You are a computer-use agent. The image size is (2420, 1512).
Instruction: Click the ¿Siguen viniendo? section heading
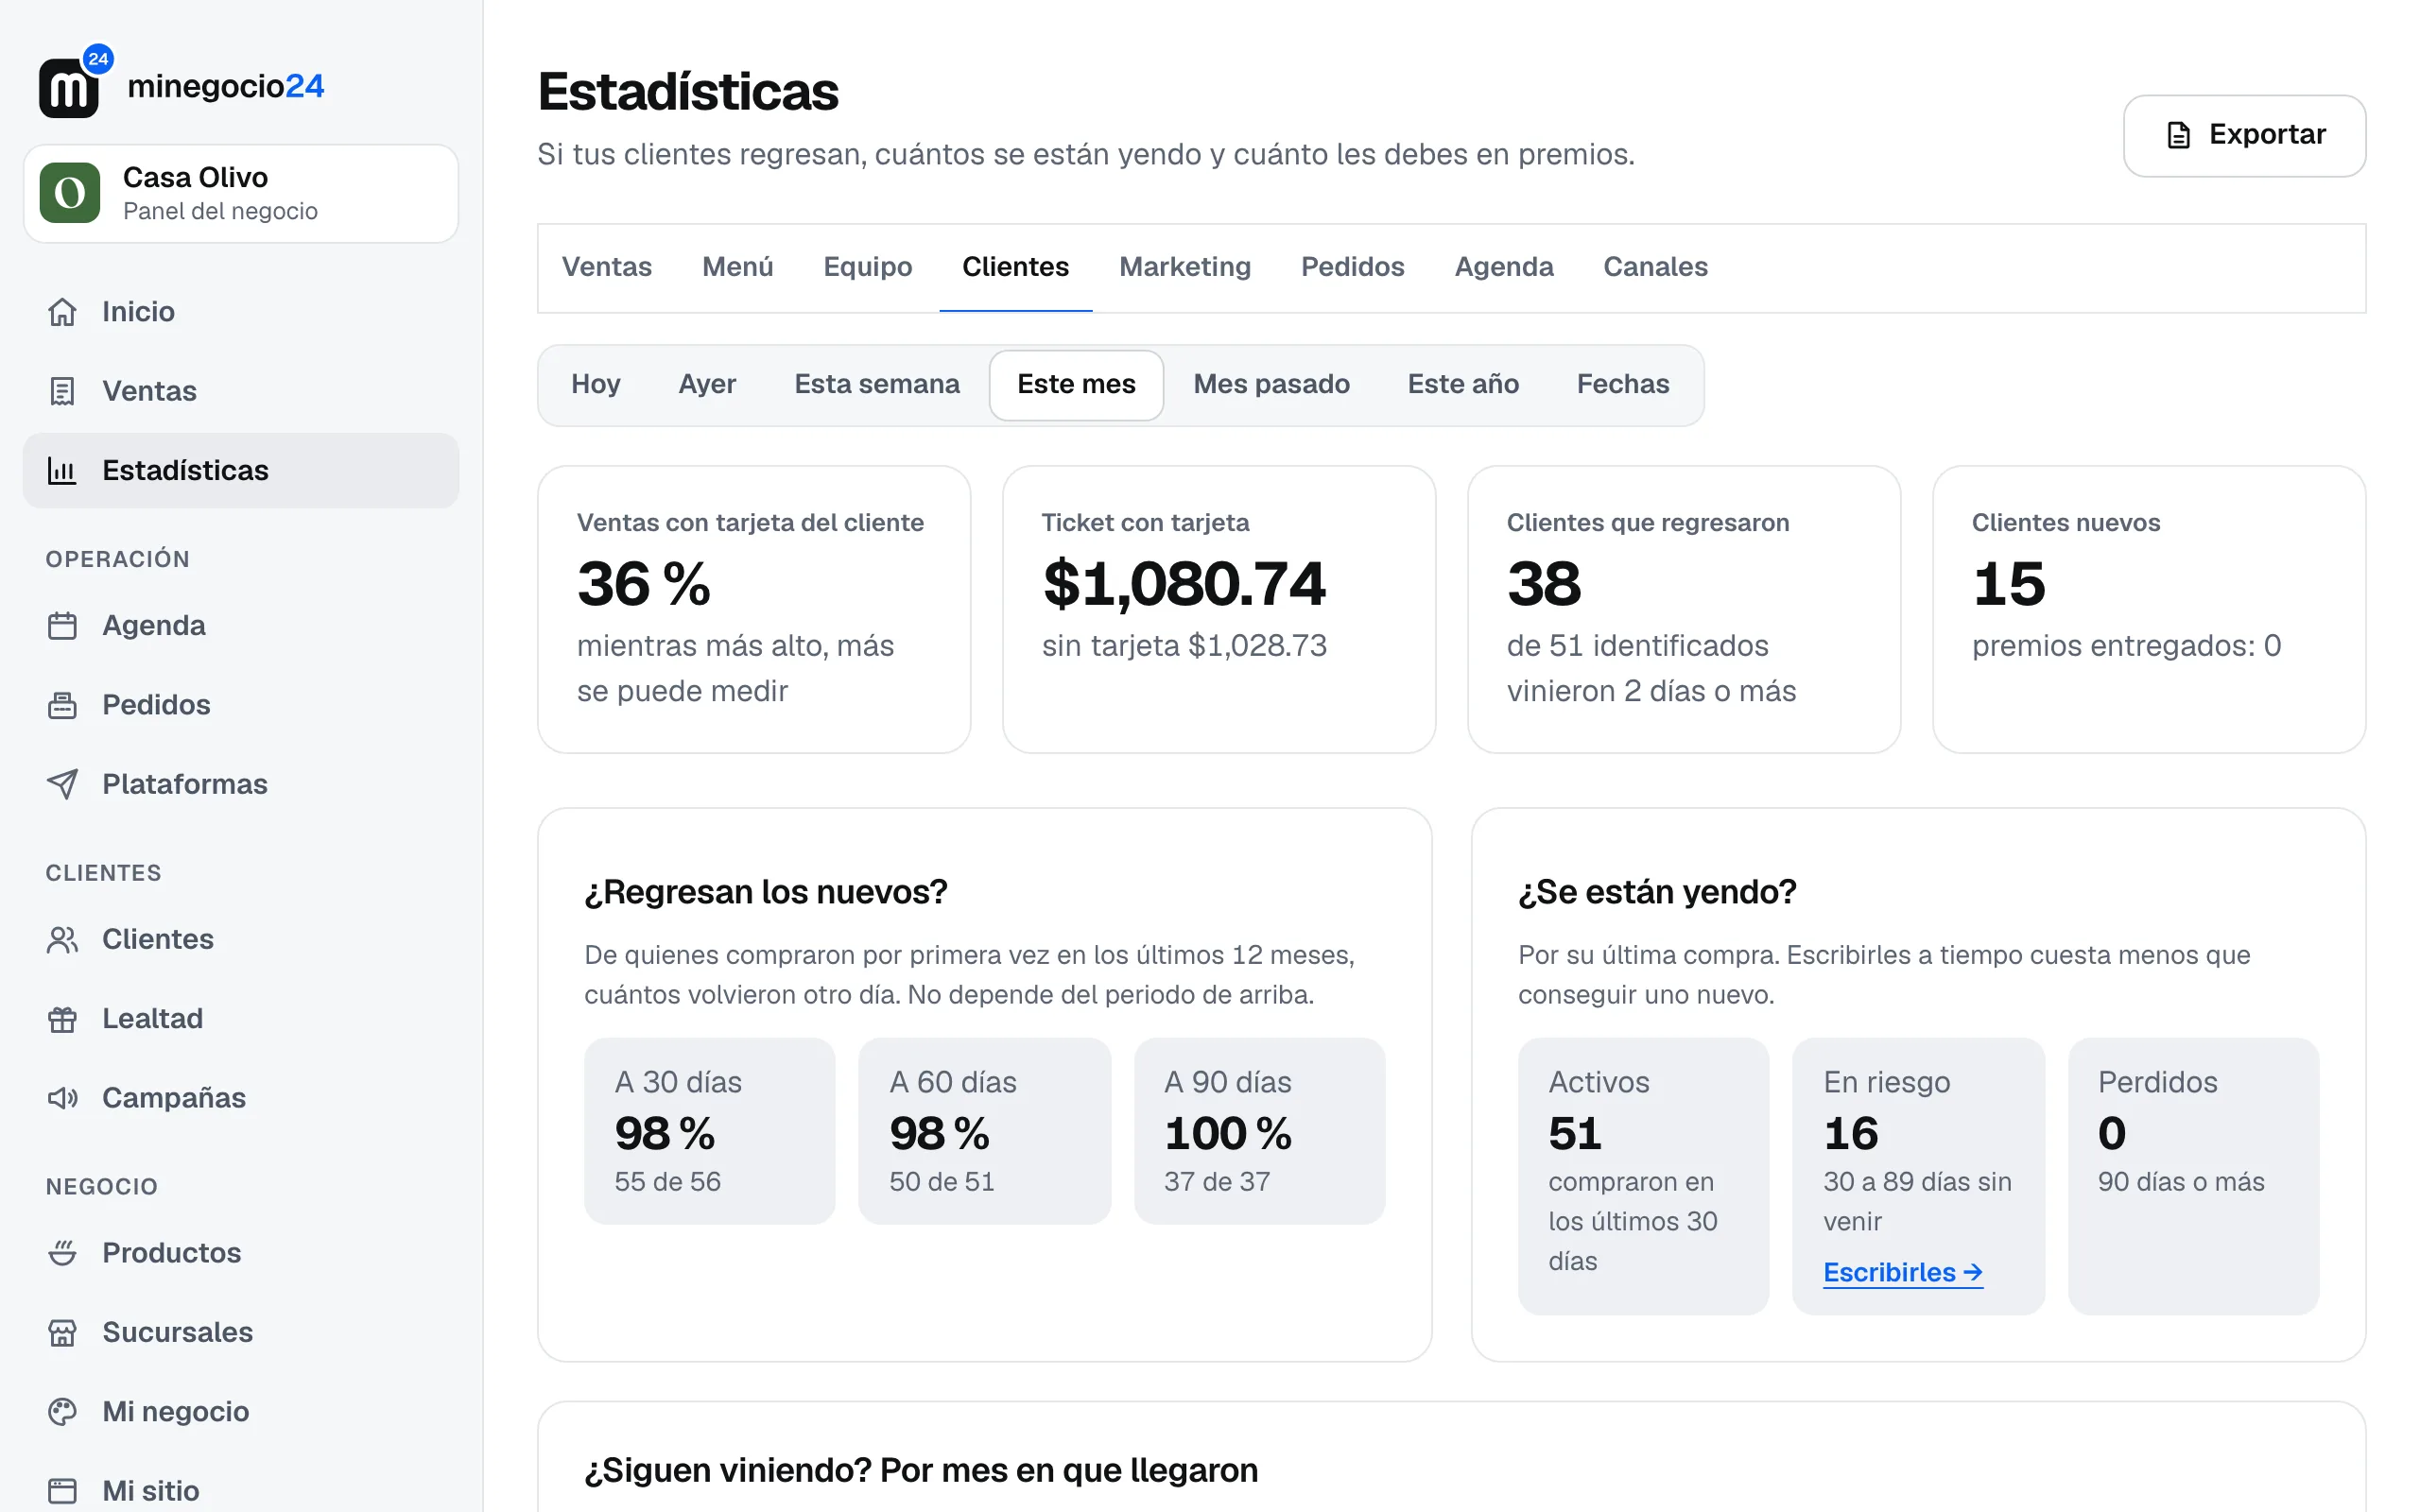tap(921, 1470)
